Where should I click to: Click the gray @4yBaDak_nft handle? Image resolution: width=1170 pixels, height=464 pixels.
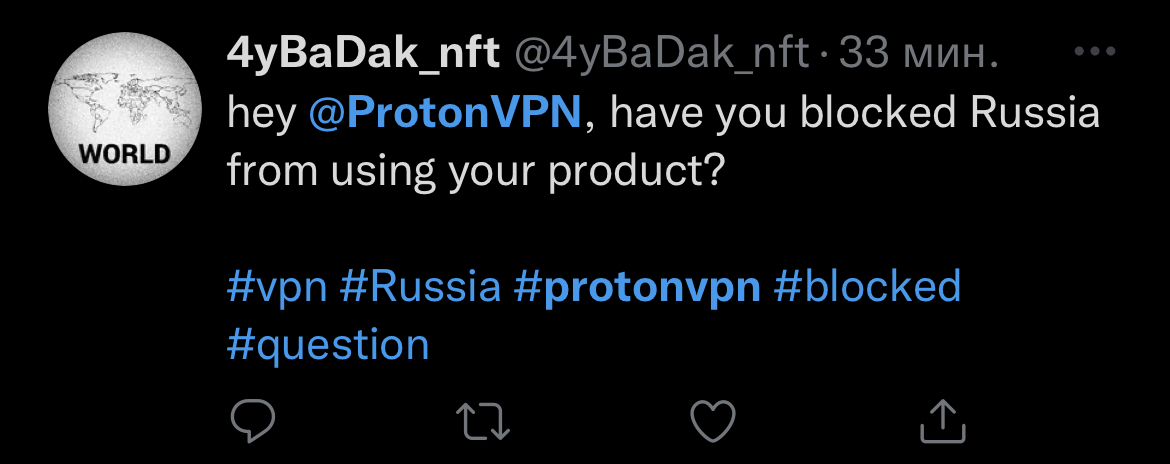point(661,54)
